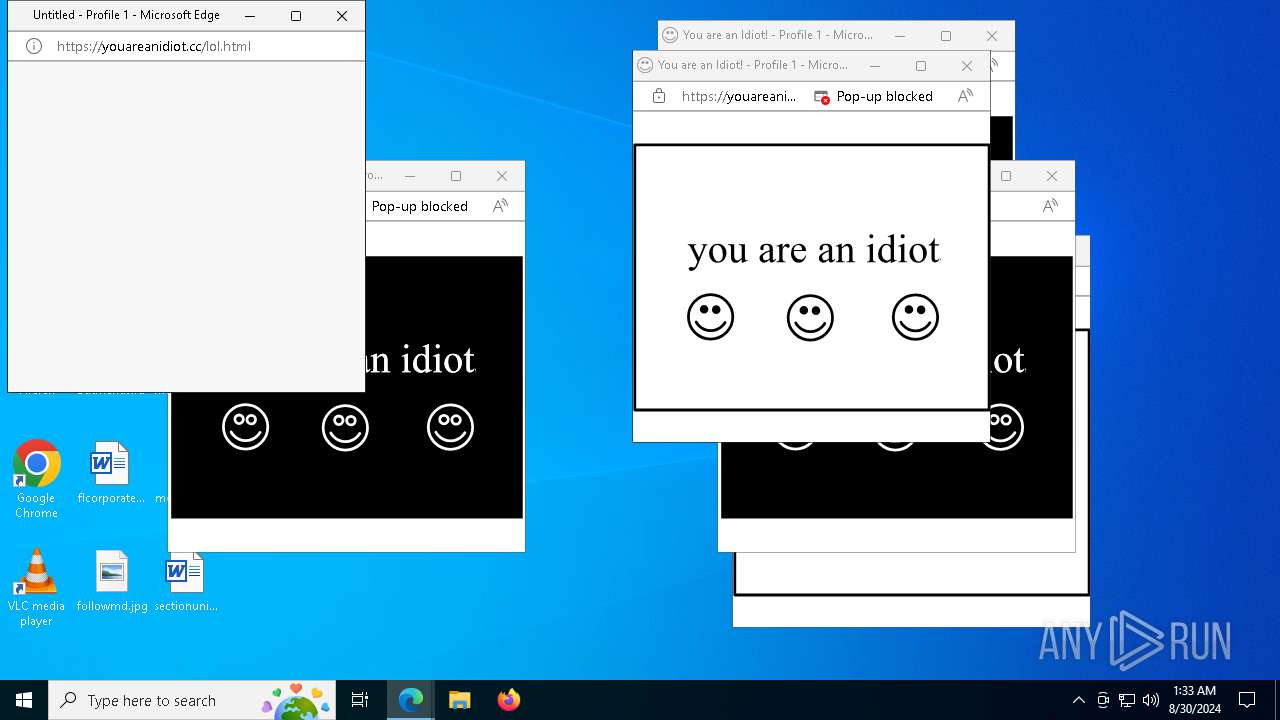Screen dimensions: 1280x720
Task: Click Microsoft Edge taskbar icon
Action: 411,700
